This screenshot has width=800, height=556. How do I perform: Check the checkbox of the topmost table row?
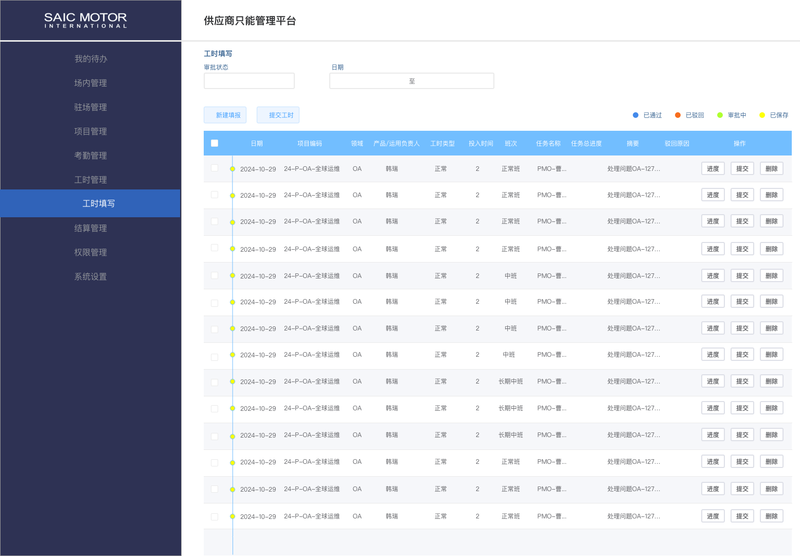(214, 168)
